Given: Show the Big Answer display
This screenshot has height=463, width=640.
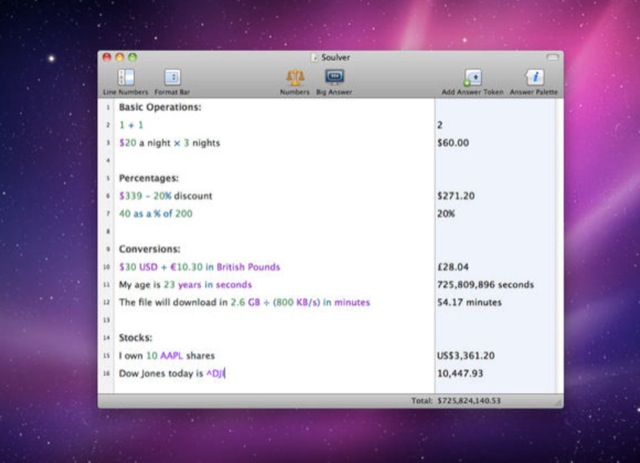Looking at the screenshot, I should [x=334, y=82].
